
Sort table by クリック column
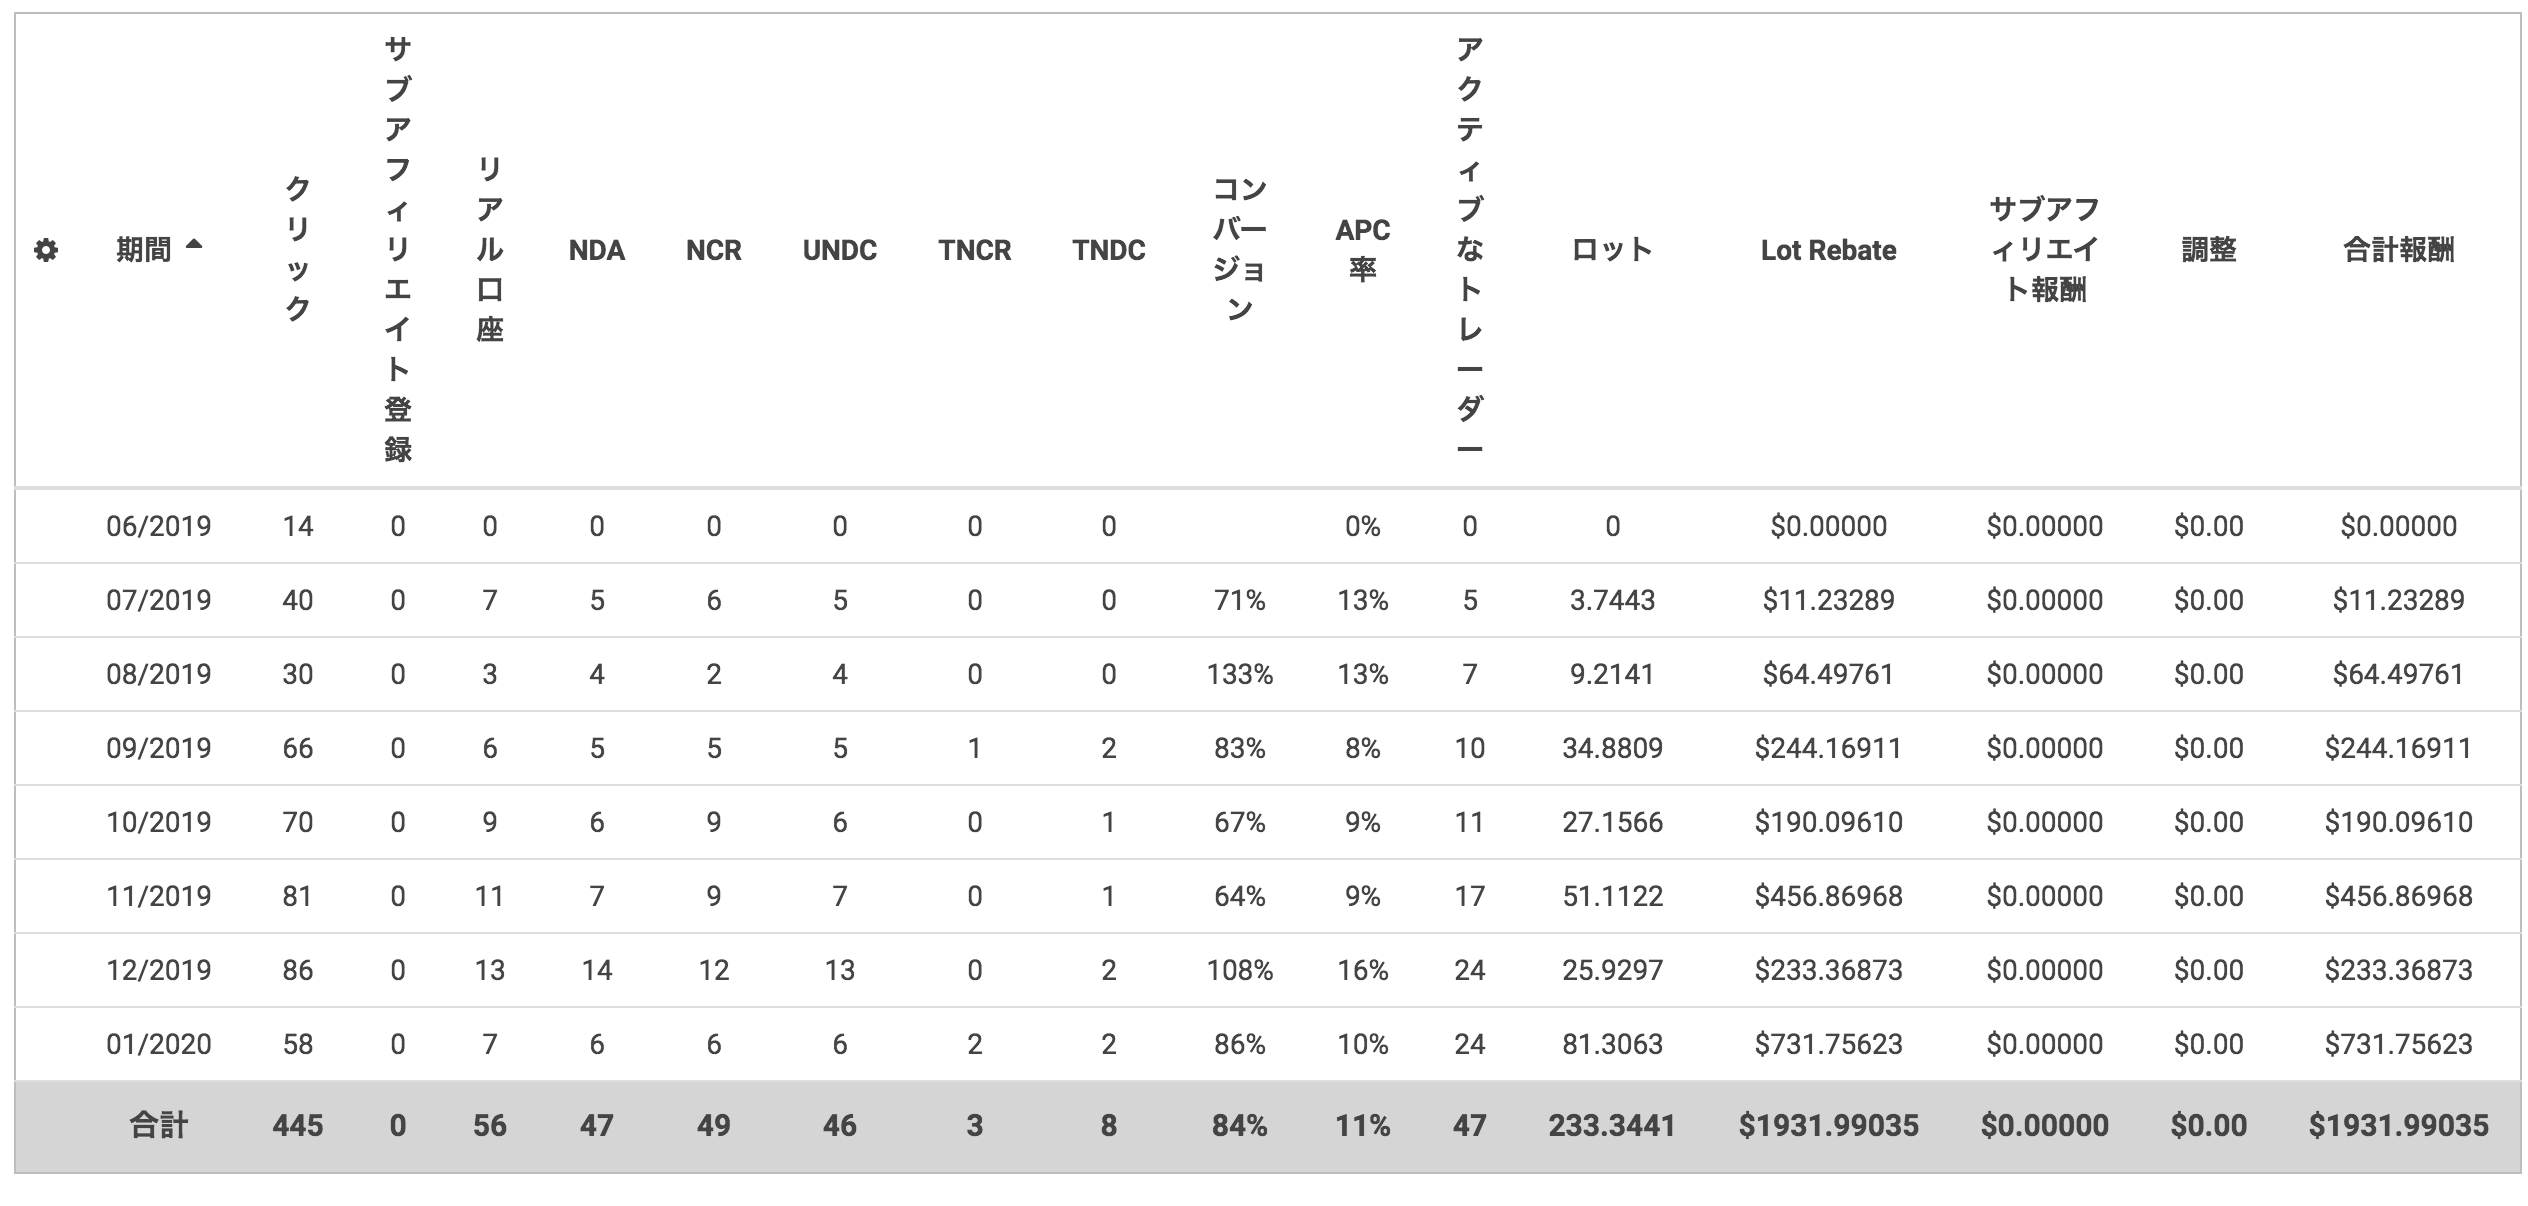pos(298,250)
